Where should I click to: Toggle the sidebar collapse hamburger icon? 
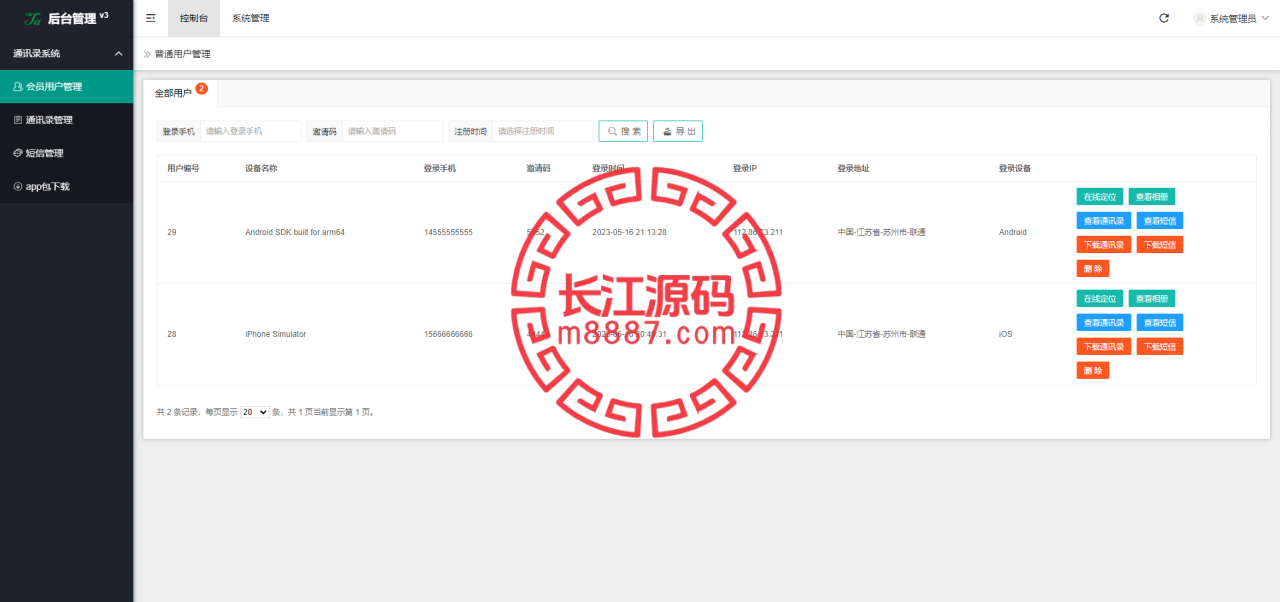(150, 18)
